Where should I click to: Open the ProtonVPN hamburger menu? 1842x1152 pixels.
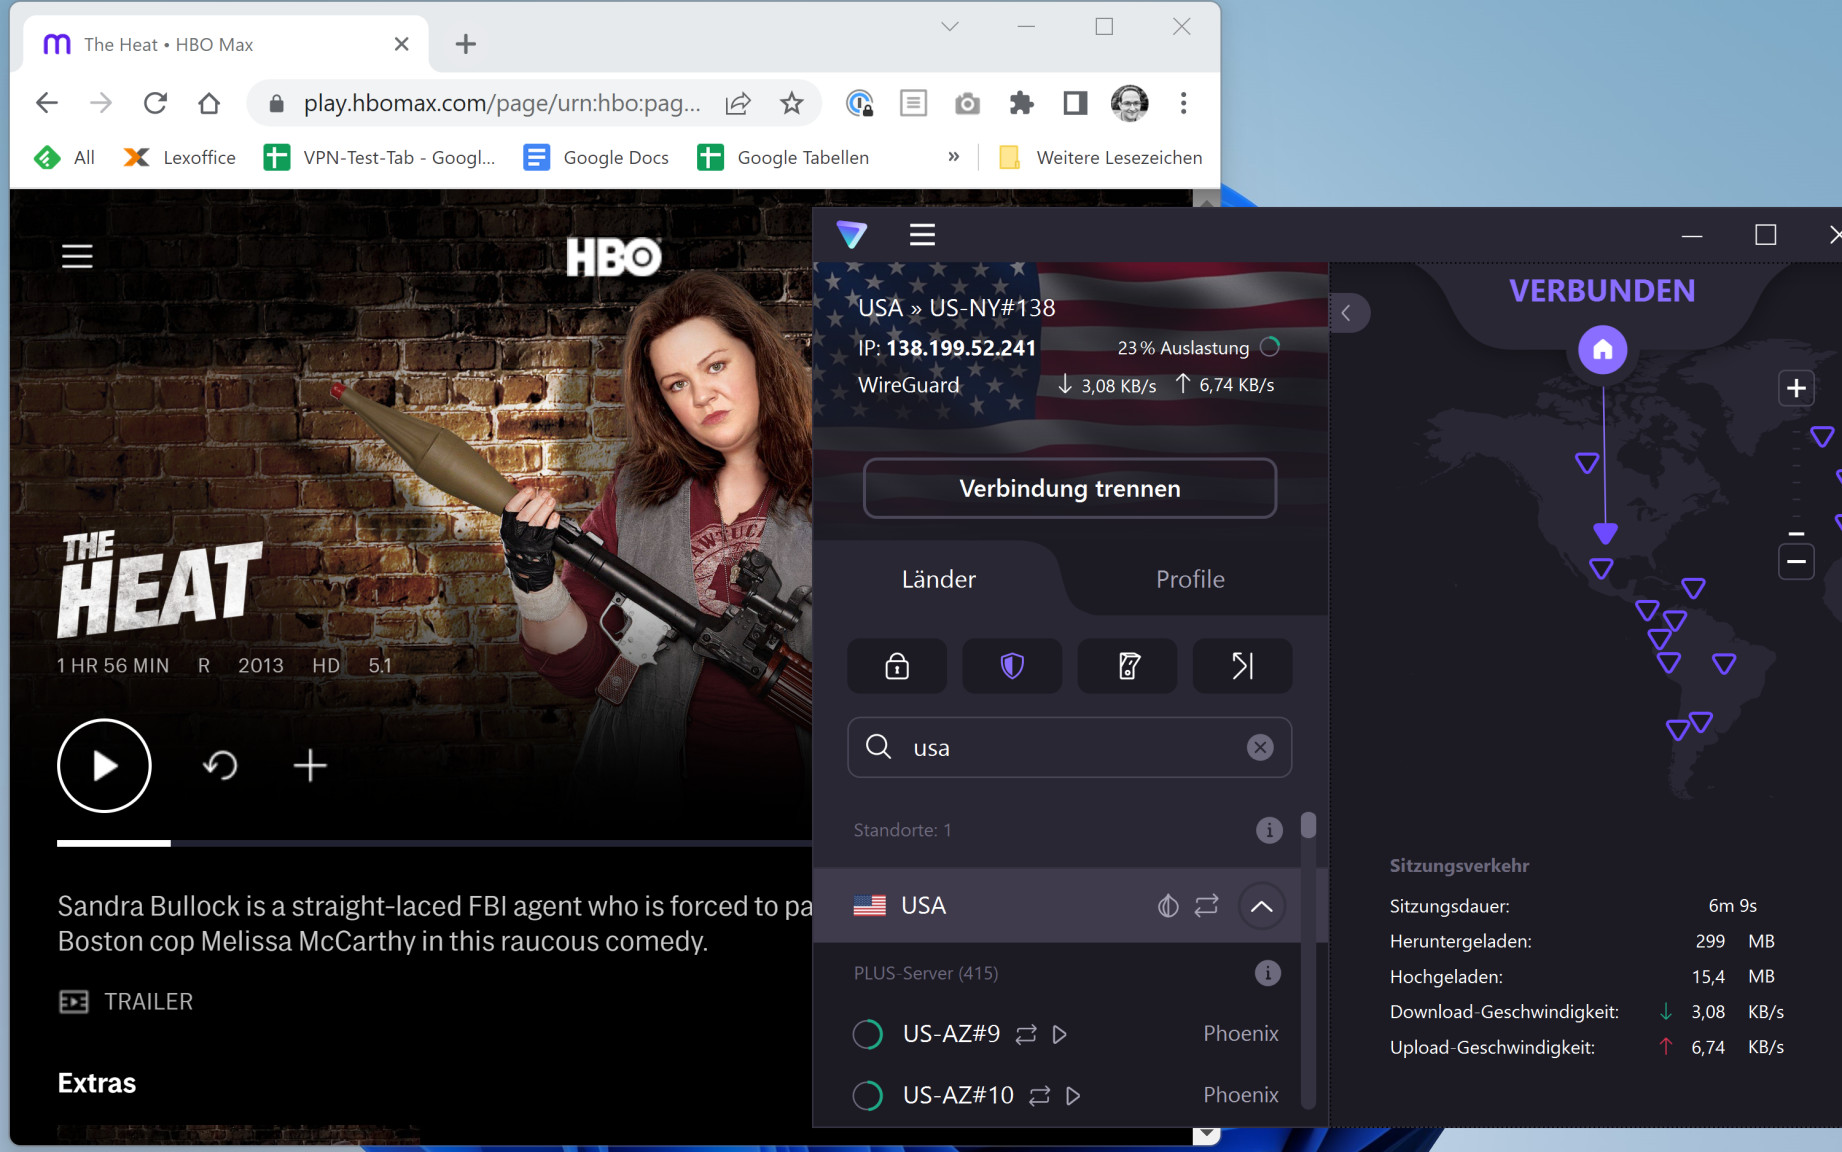[922, 235]
